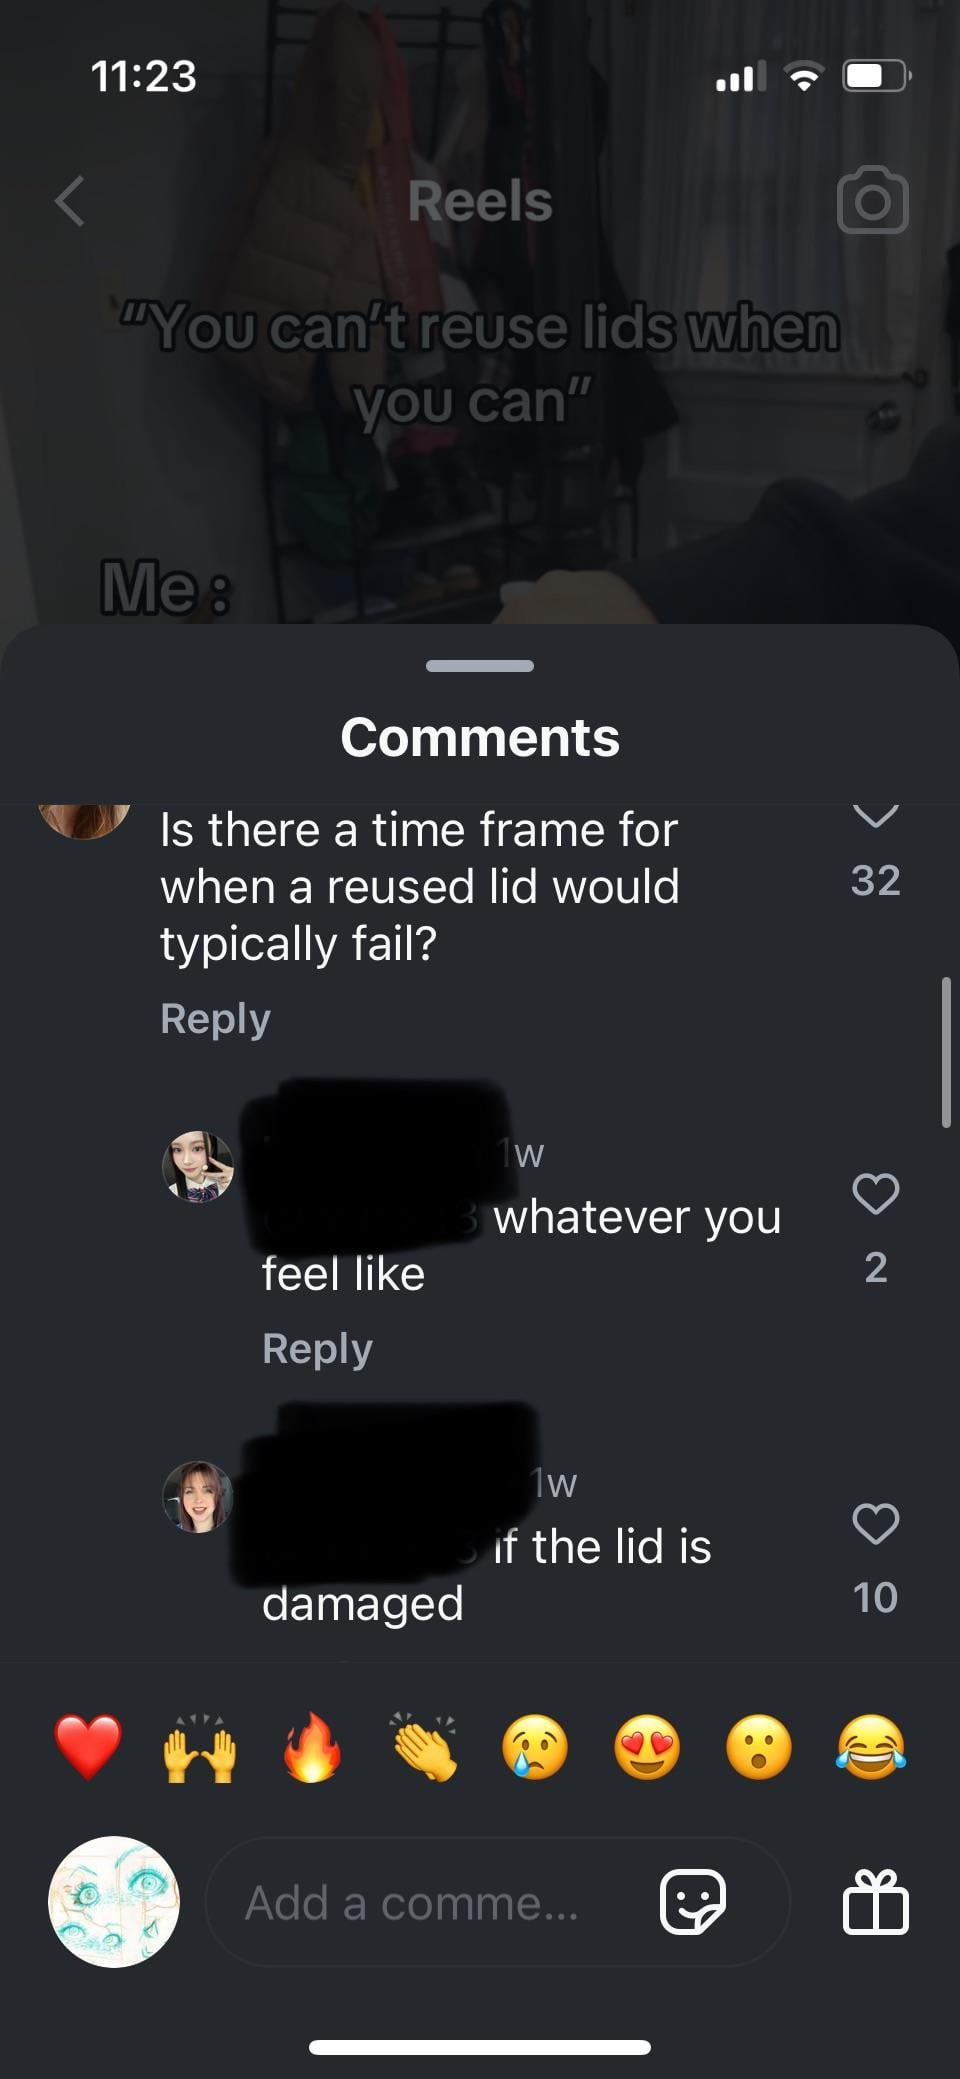
Task: Tap the comments sheet drag handle
Action: (x=480, y=666)
